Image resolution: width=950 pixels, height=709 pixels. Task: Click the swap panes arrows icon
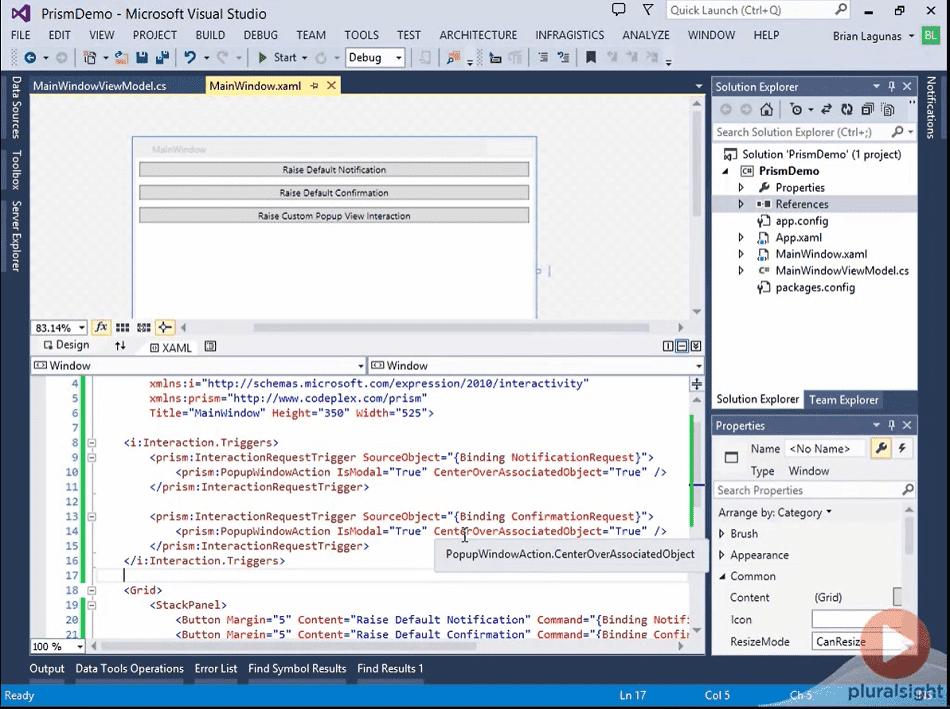[120, 345]
